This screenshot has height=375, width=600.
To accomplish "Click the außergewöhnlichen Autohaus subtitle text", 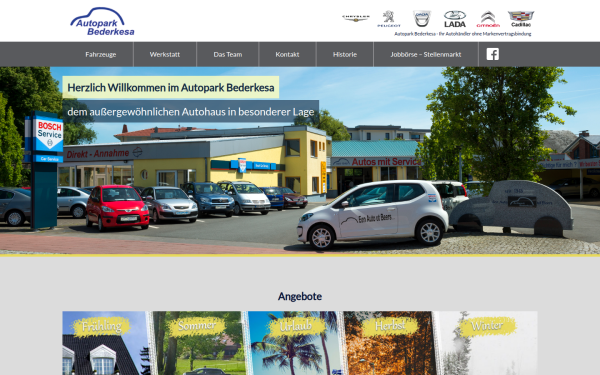I will click(x=191, y=111).
